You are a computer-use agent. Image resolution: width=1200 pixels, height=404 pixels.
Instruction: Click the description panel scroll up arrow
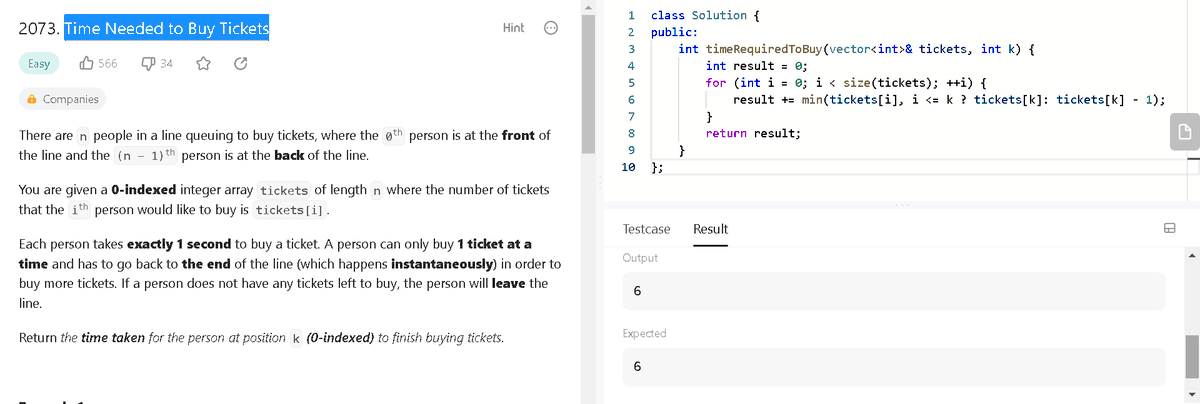point(590,7)
